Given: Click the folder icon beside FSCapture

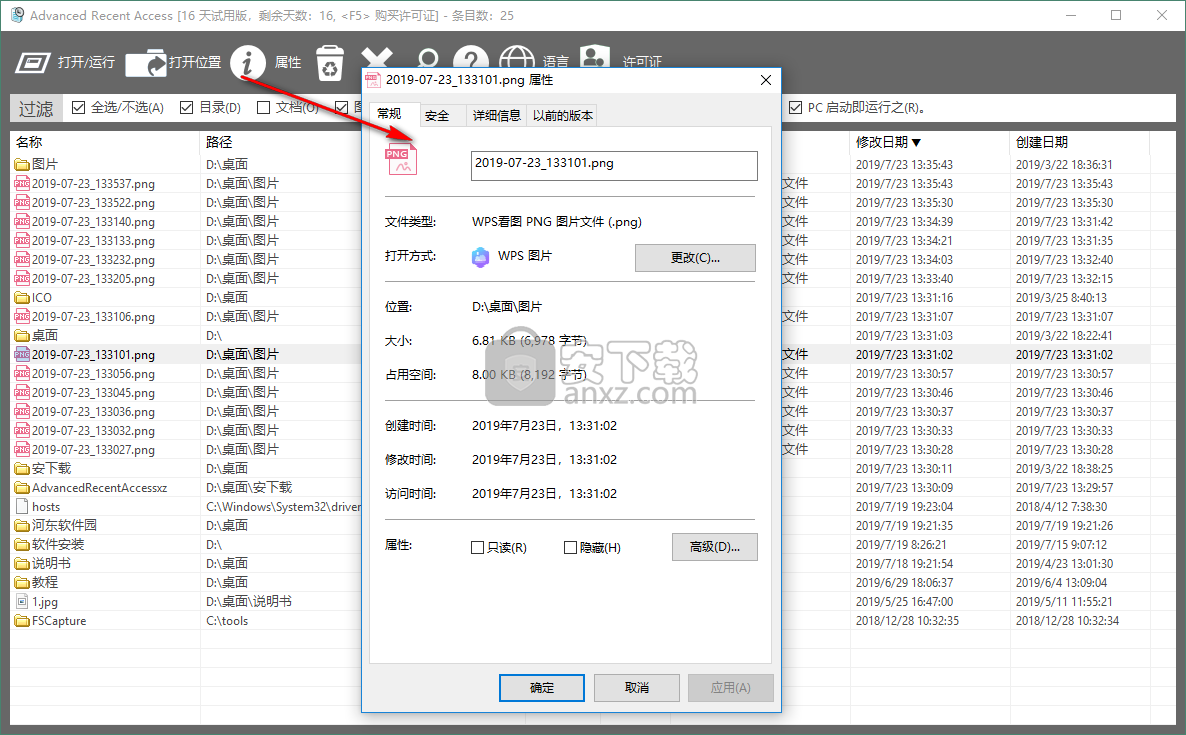Looking at the screenshot, I should tap(22, 621).
